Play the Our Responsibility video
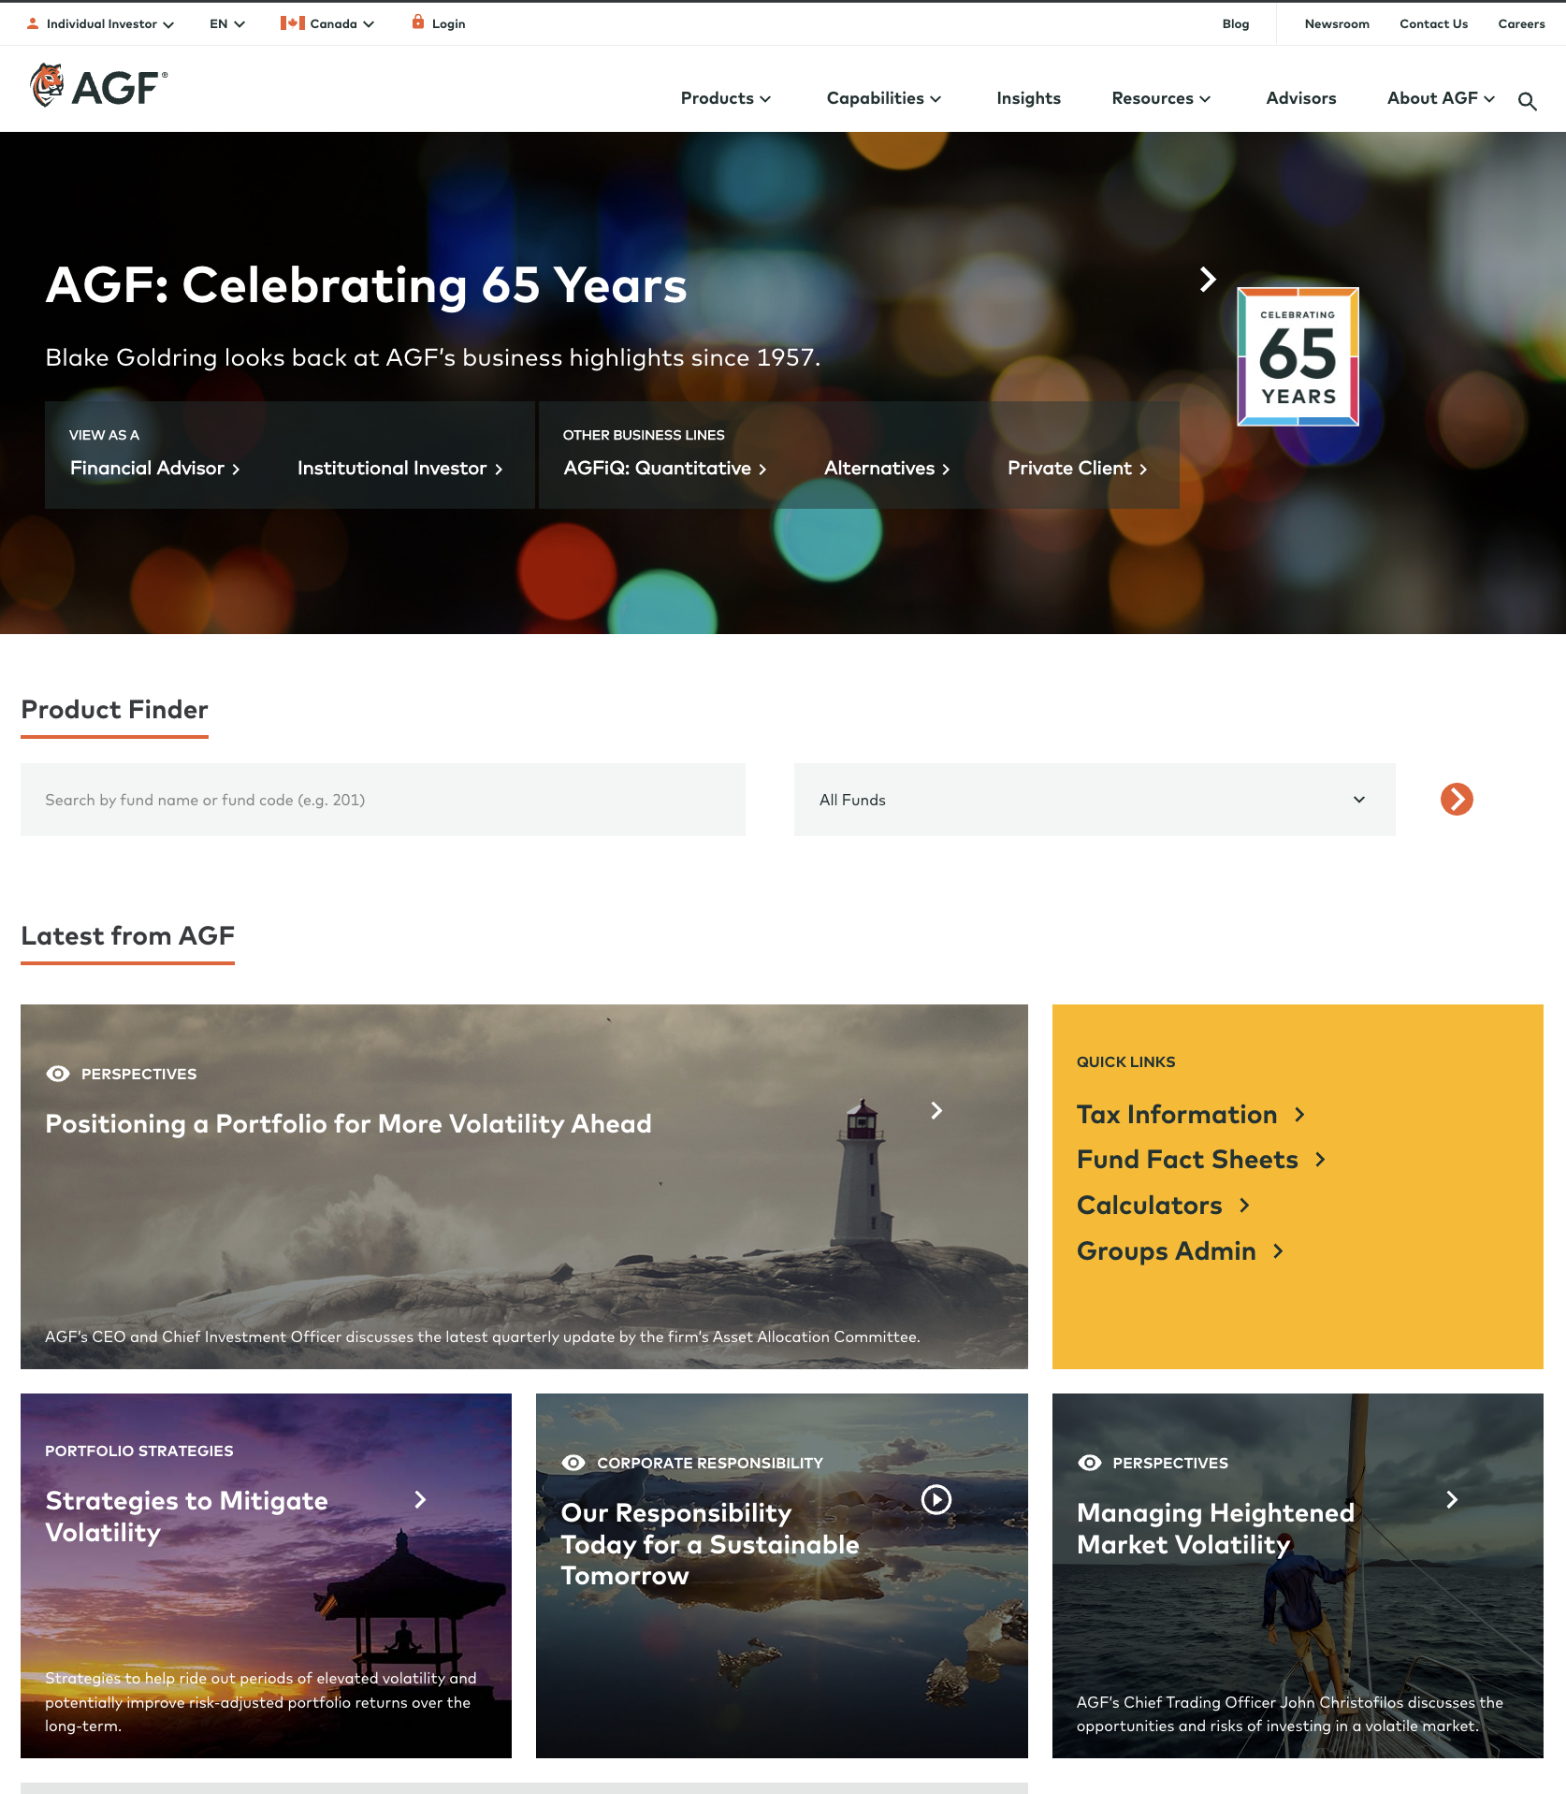Image resolution: width=1566 pixels, height=1794 pixels. [x=936, y=1499]
